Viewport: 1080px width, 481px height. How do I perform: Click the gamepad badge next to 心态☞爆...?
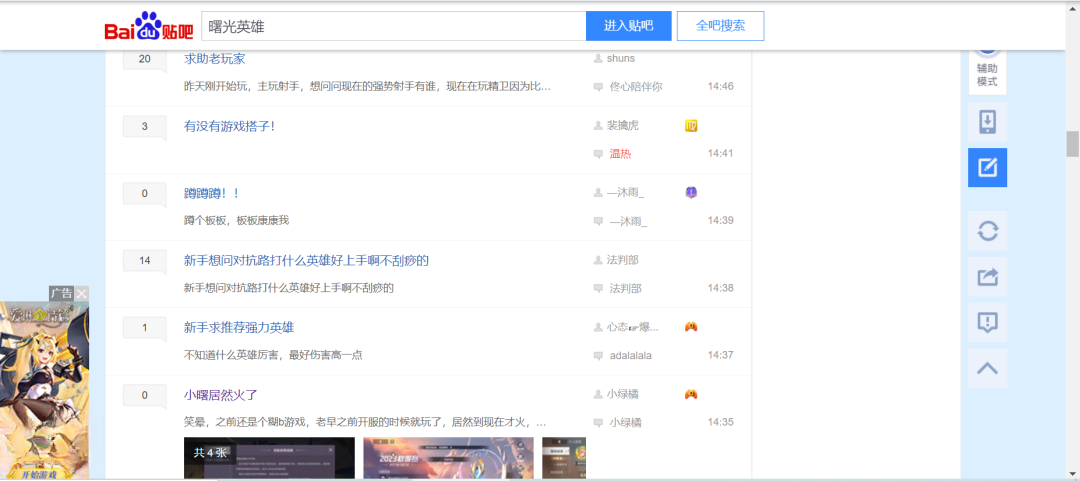691,327
